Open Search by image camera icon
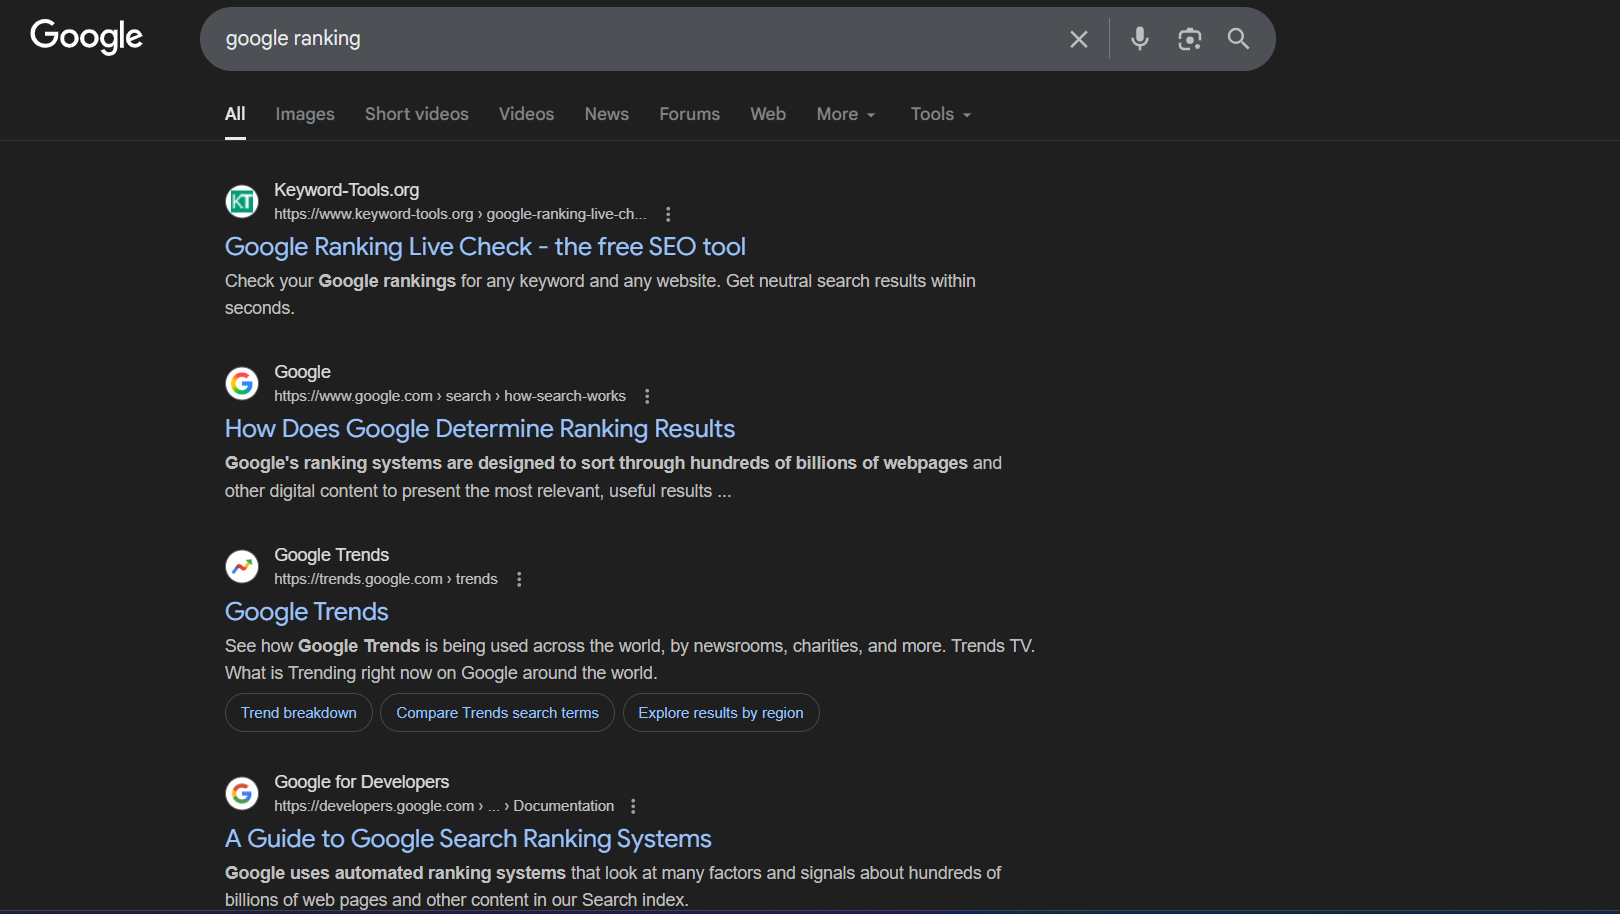This screenshot has height=914, width=1620. click(1189, 39)
